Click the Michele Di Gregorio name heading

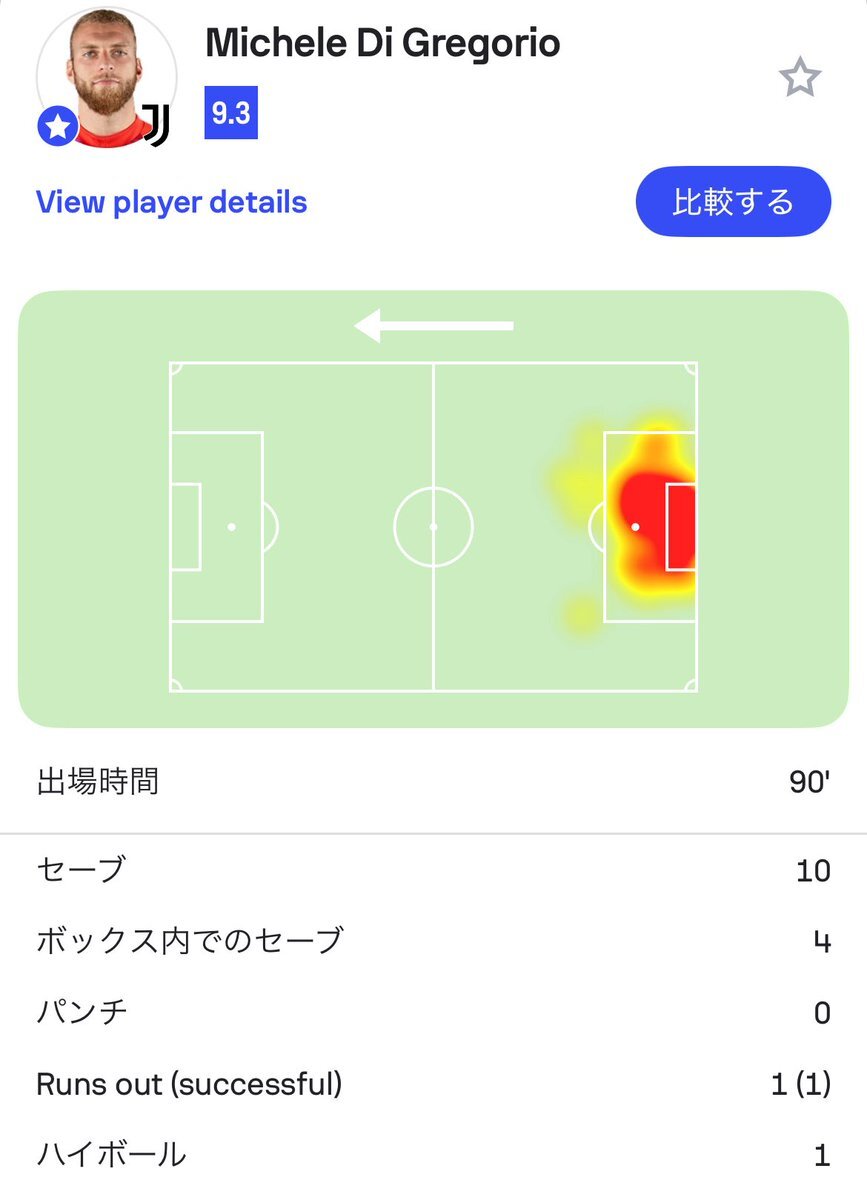pos(382,43)
